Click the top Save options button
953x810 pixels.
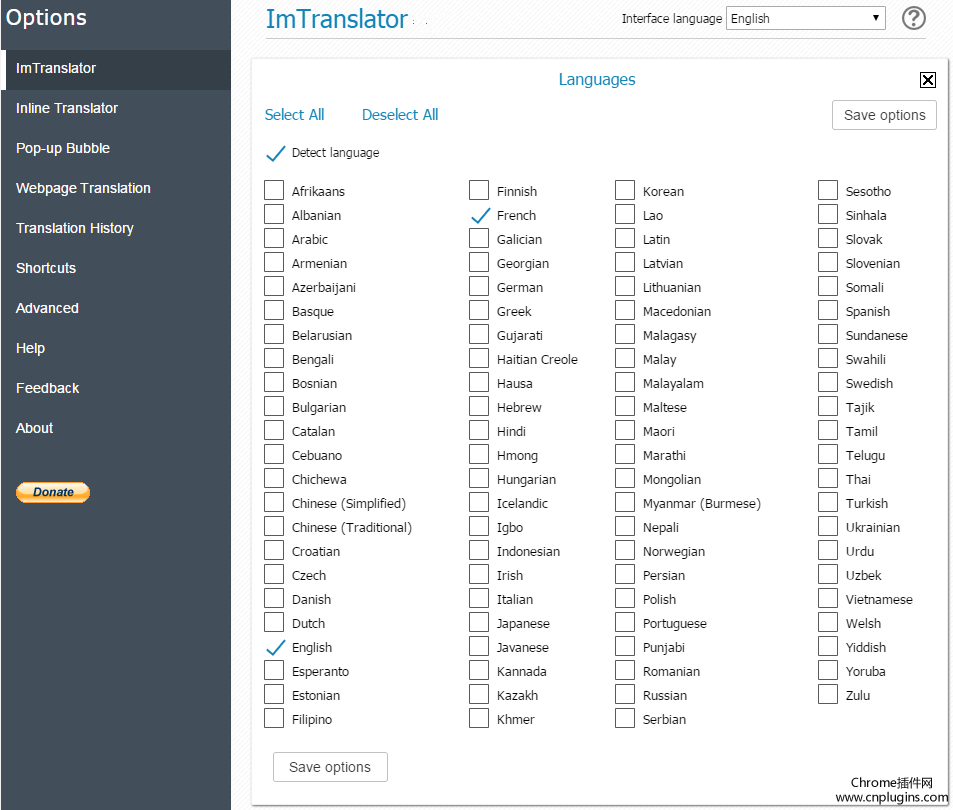pyautogui.click(x=884, y=115)
